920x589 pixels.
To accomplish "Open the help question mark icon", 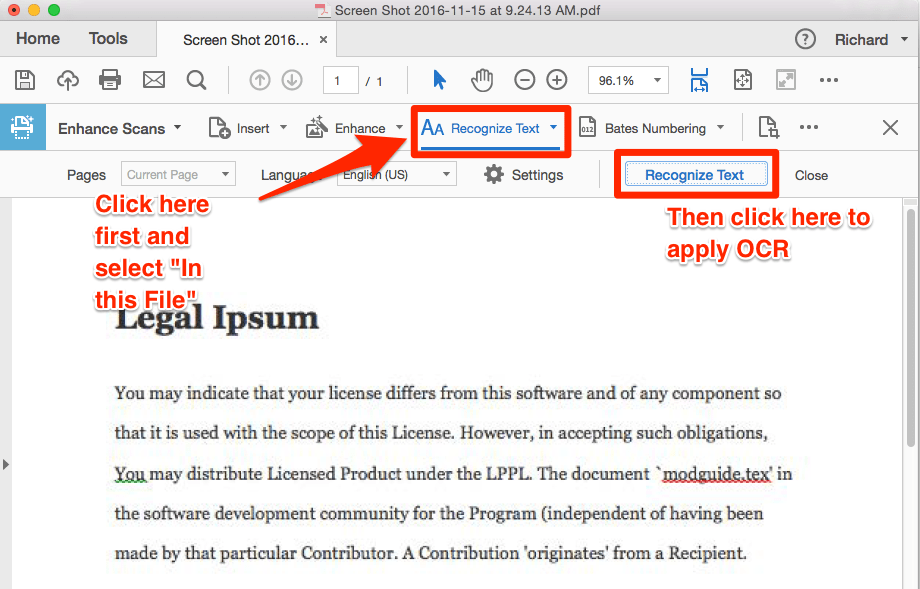I will pos(805,39).
